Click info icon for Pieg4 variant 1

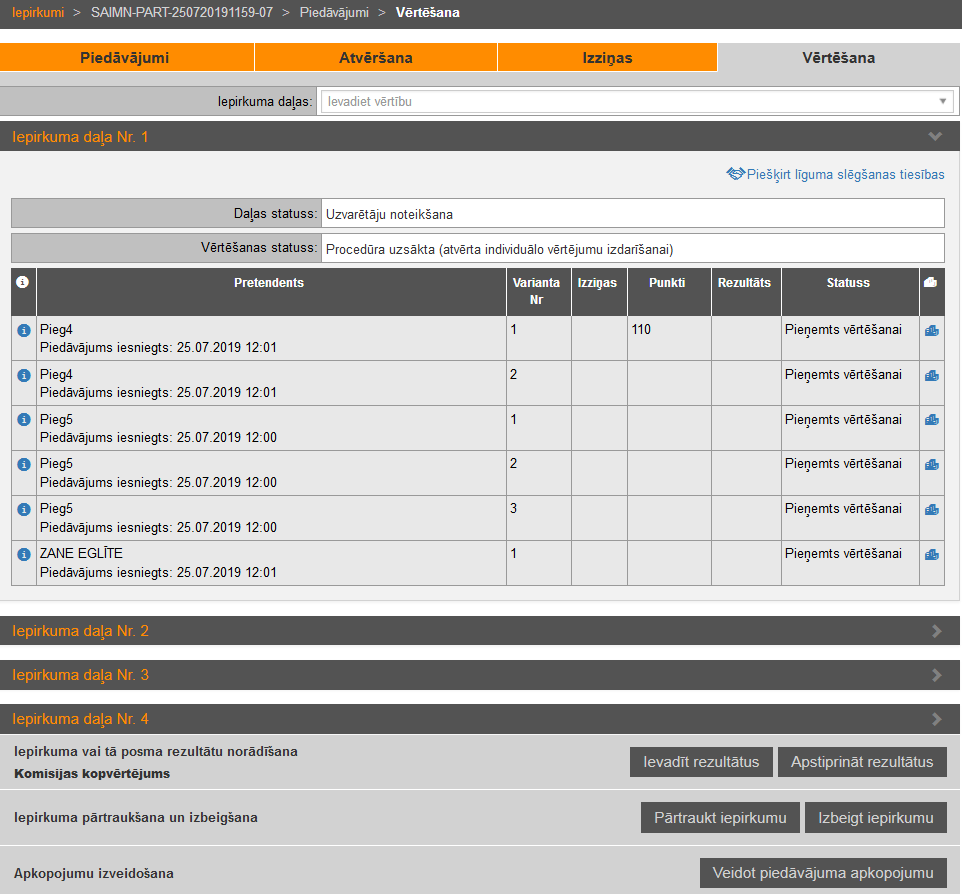point(24,330)
